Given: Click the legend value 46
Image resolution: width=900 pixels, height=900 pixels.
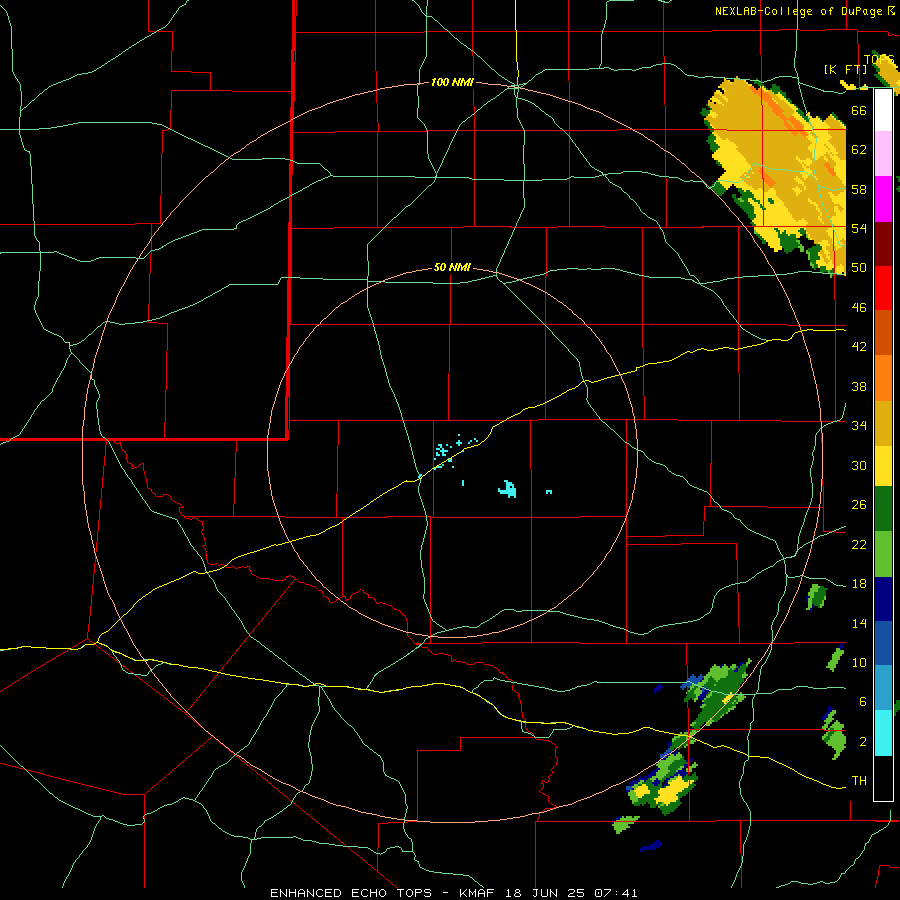Looking at the screenshot, I should (x=859, y=308).
